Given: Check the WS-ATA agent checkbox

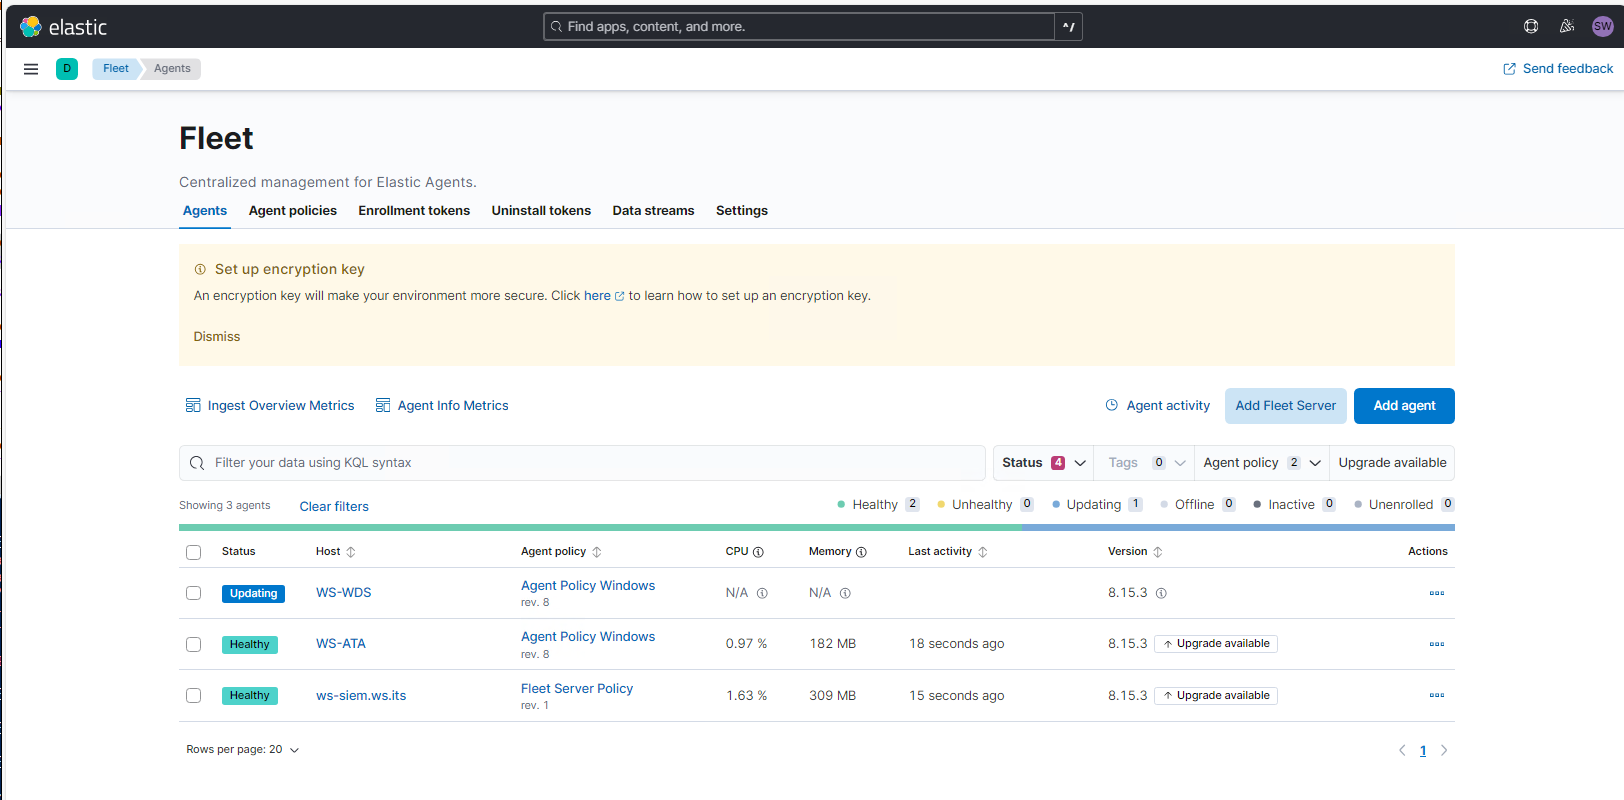Looking at the screenshot, I should (x=194, y=644).
